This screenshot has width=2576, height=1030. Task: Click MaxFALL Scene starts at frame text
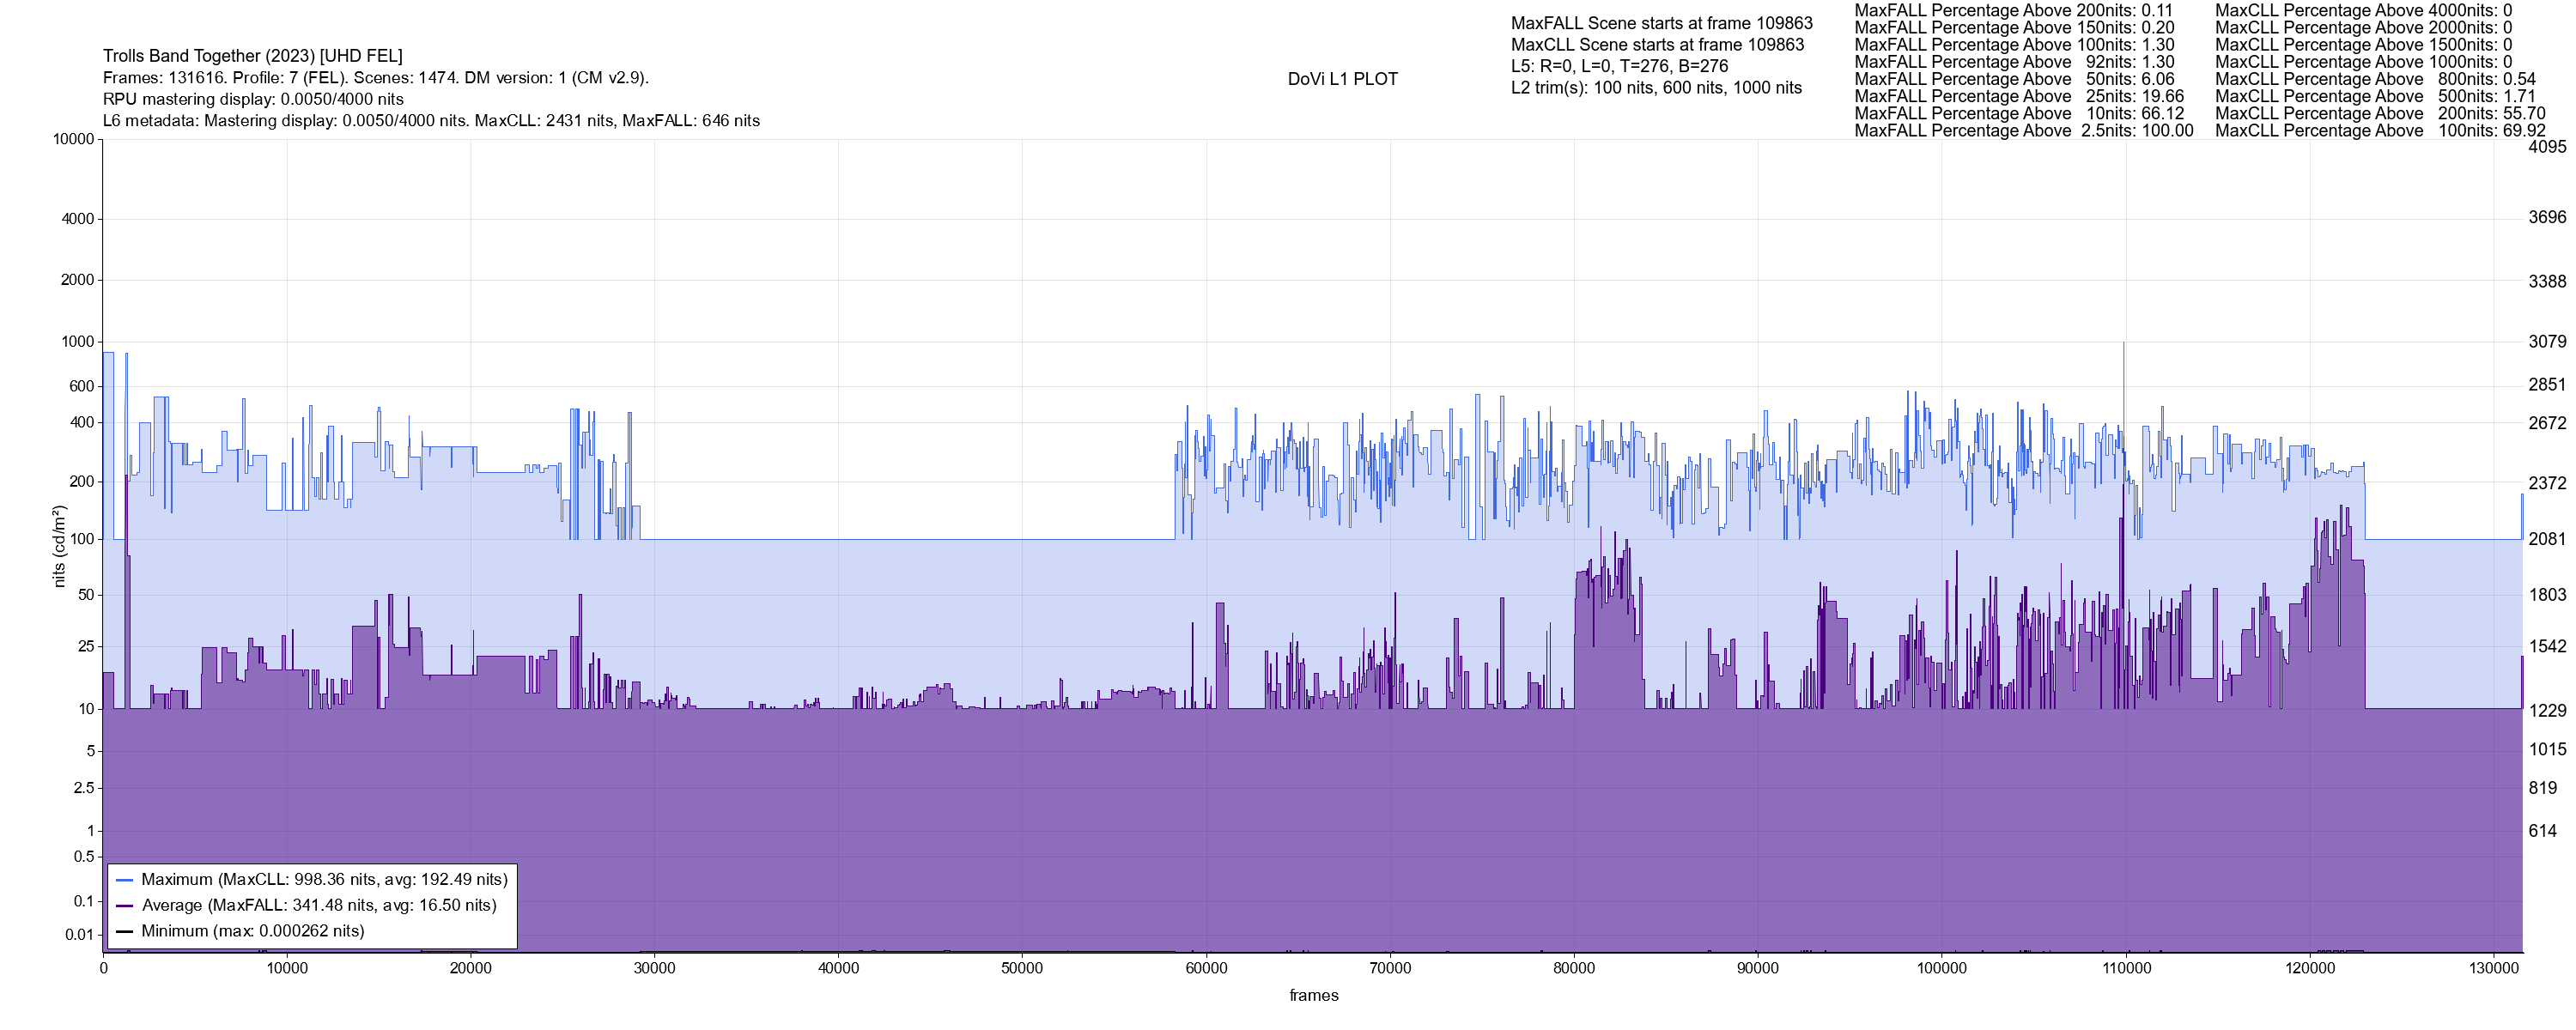pyautogui.click(x=1661, y=23)
